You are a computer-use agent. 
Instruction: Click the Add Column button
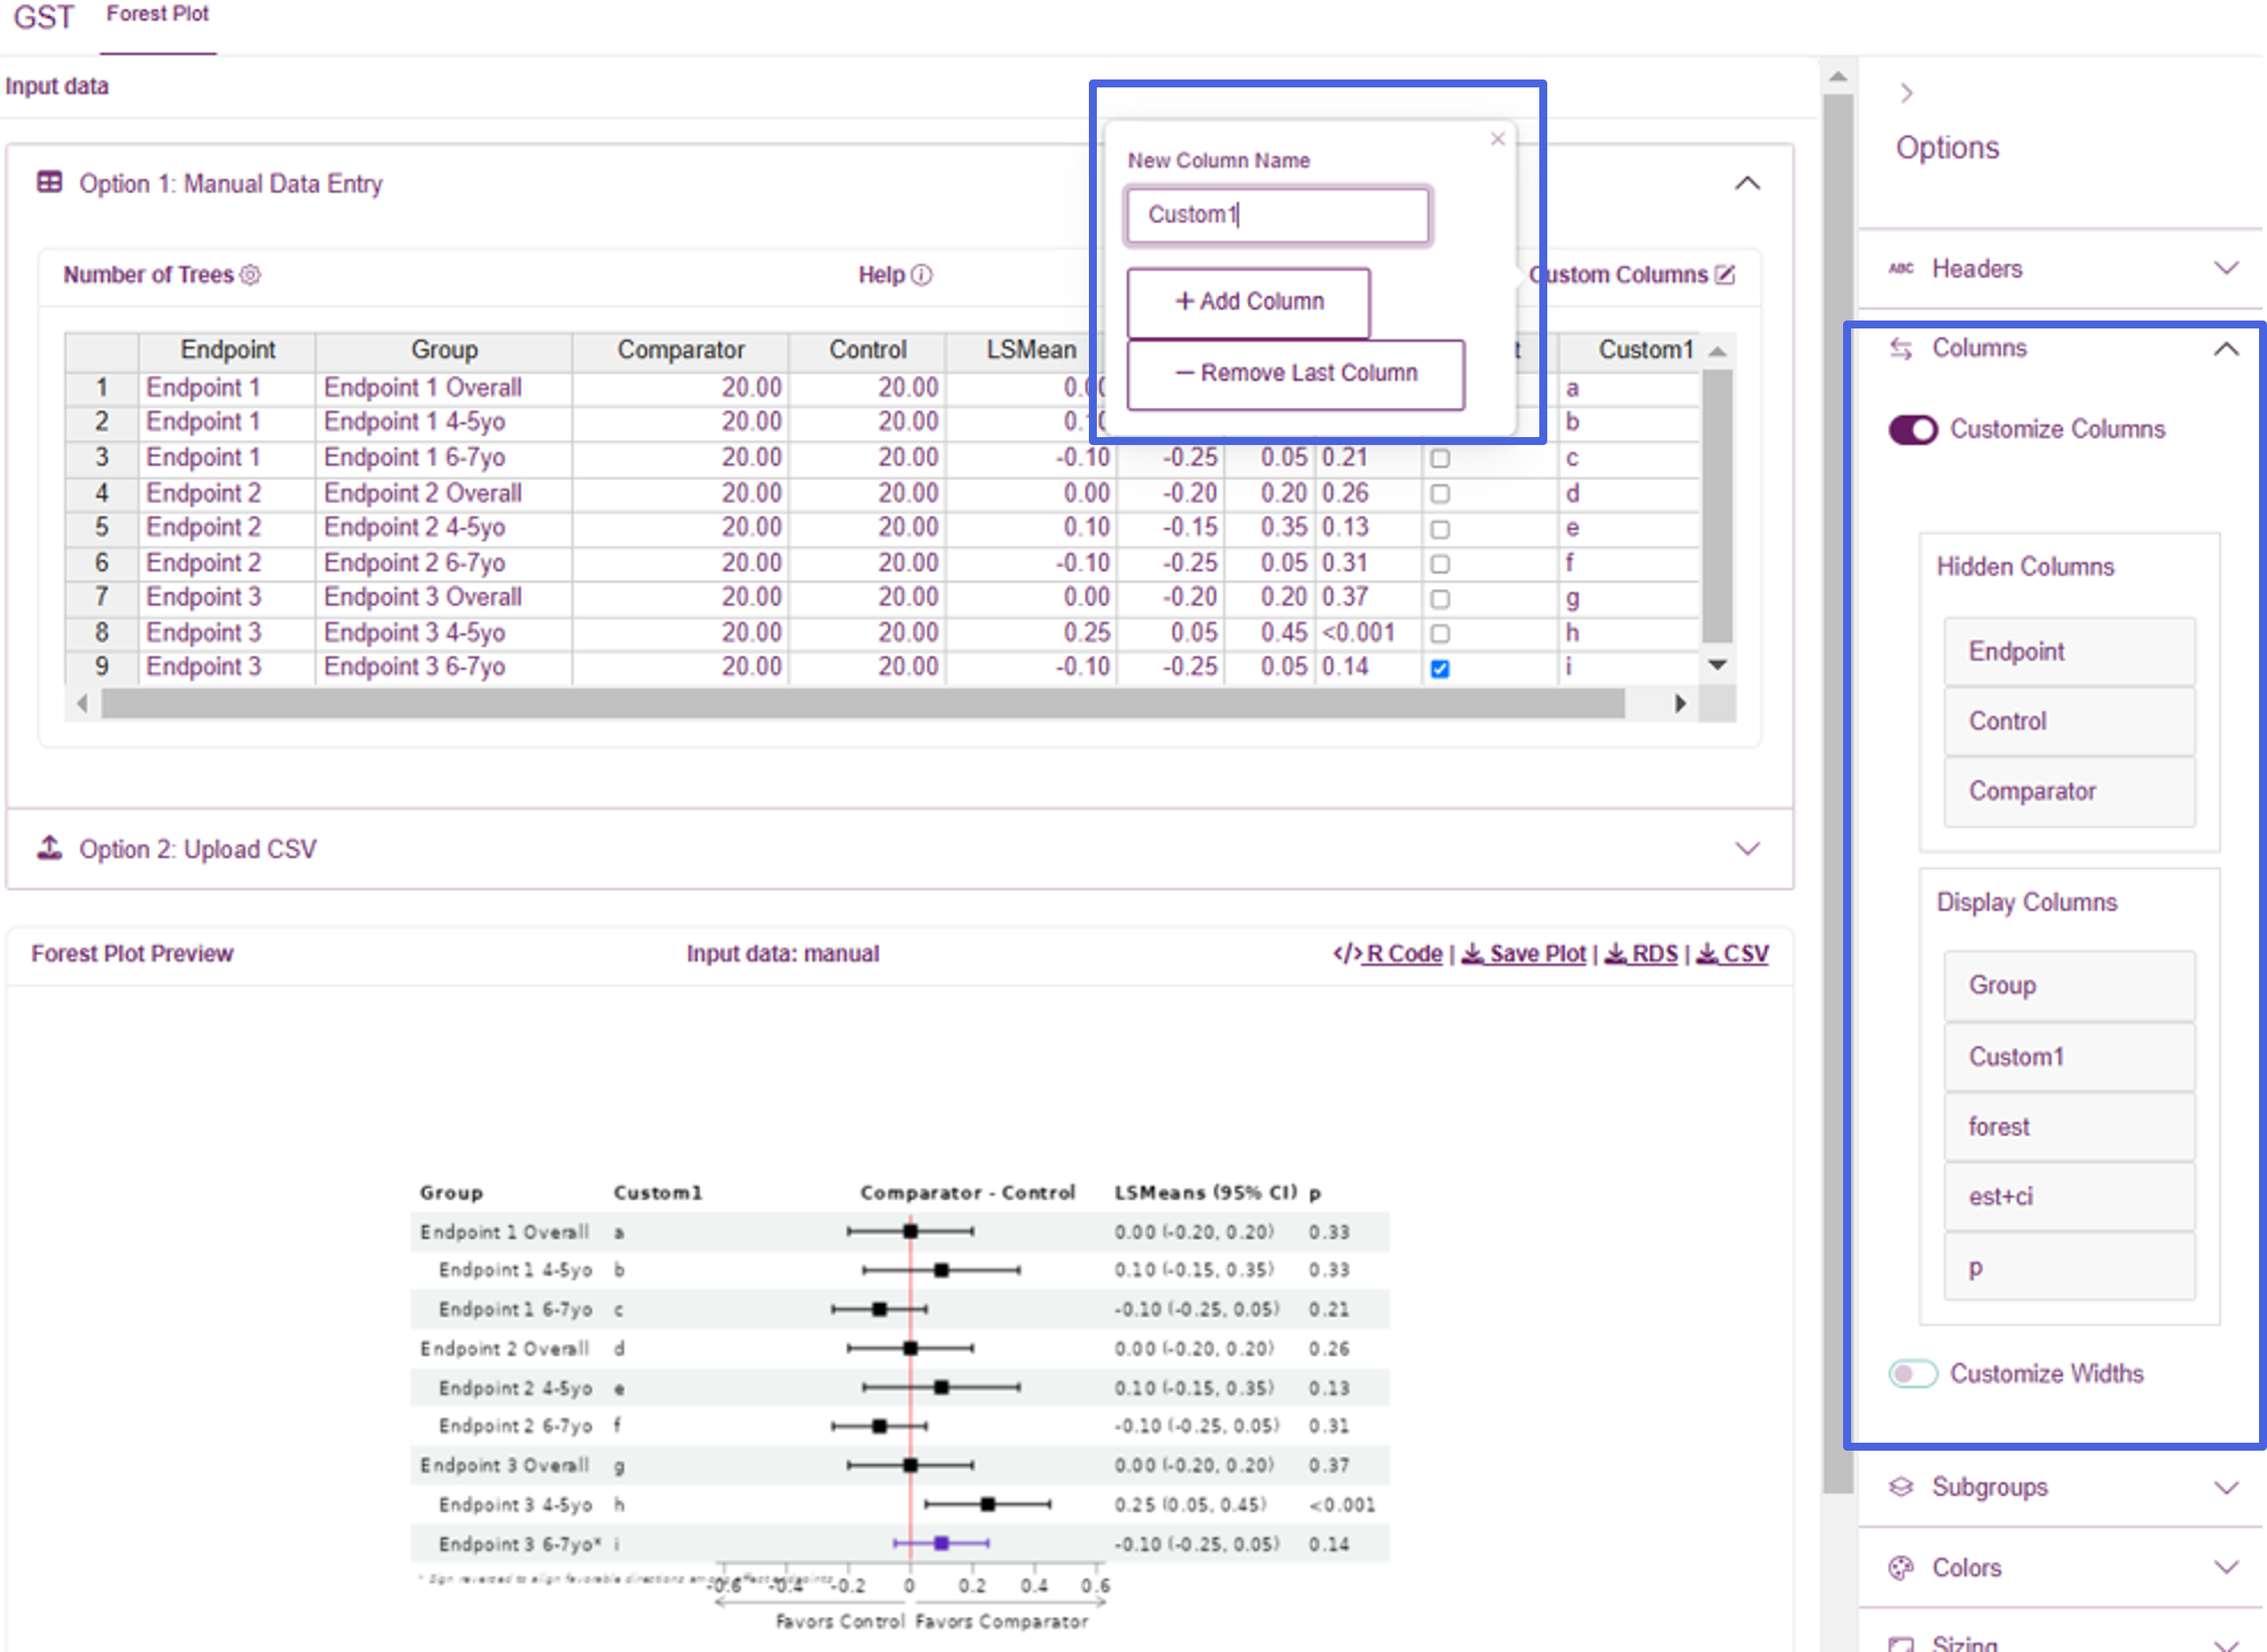point(1248,302)
